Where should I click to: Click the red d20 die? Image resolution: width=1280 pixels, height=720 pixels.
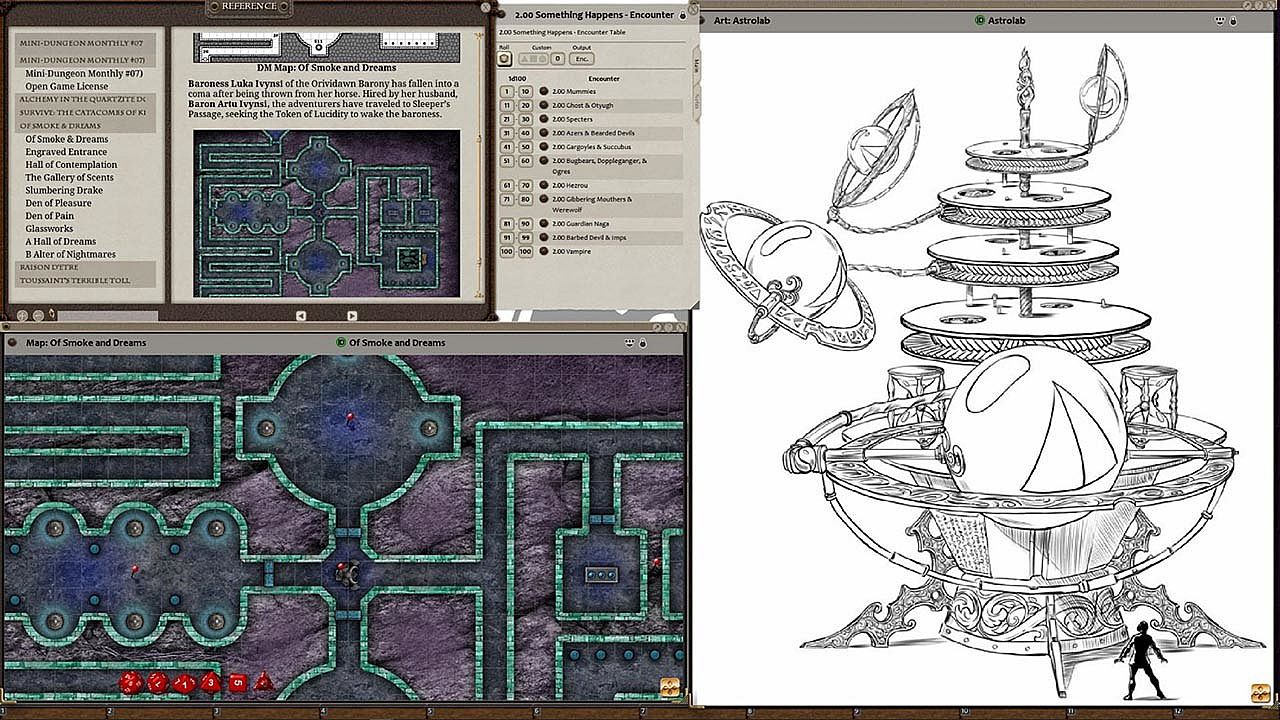[131, 683]
